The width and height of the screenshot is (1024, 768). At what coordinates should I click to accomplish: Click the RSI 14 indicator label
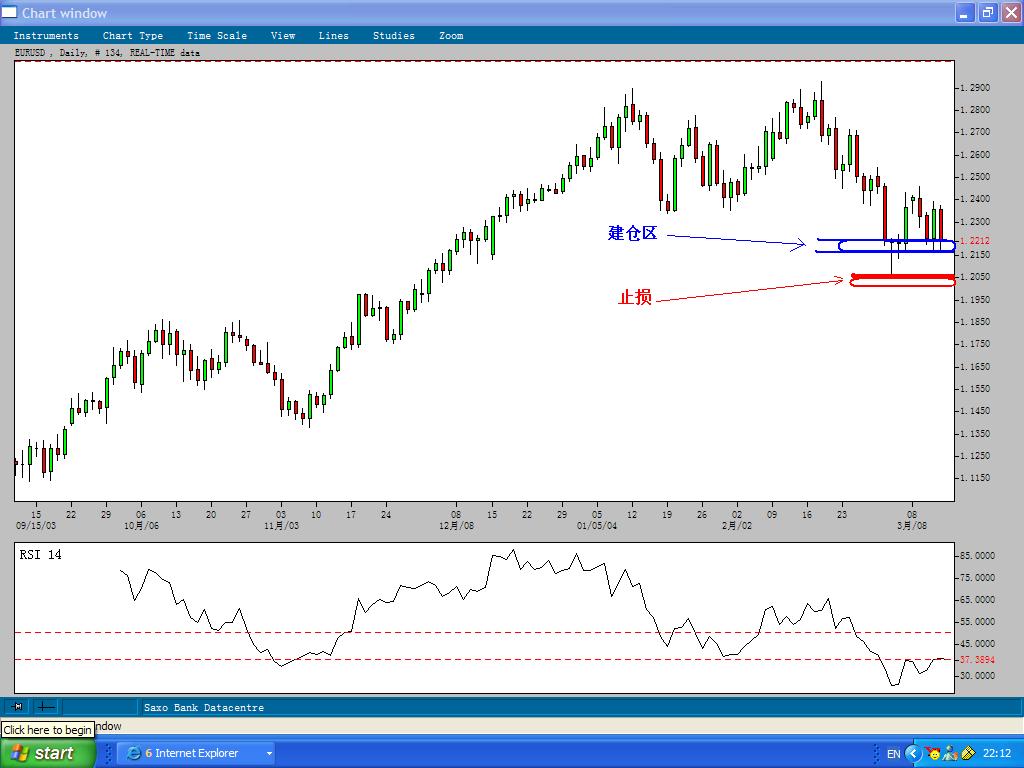pyautogui.click(x=40, y=554)
